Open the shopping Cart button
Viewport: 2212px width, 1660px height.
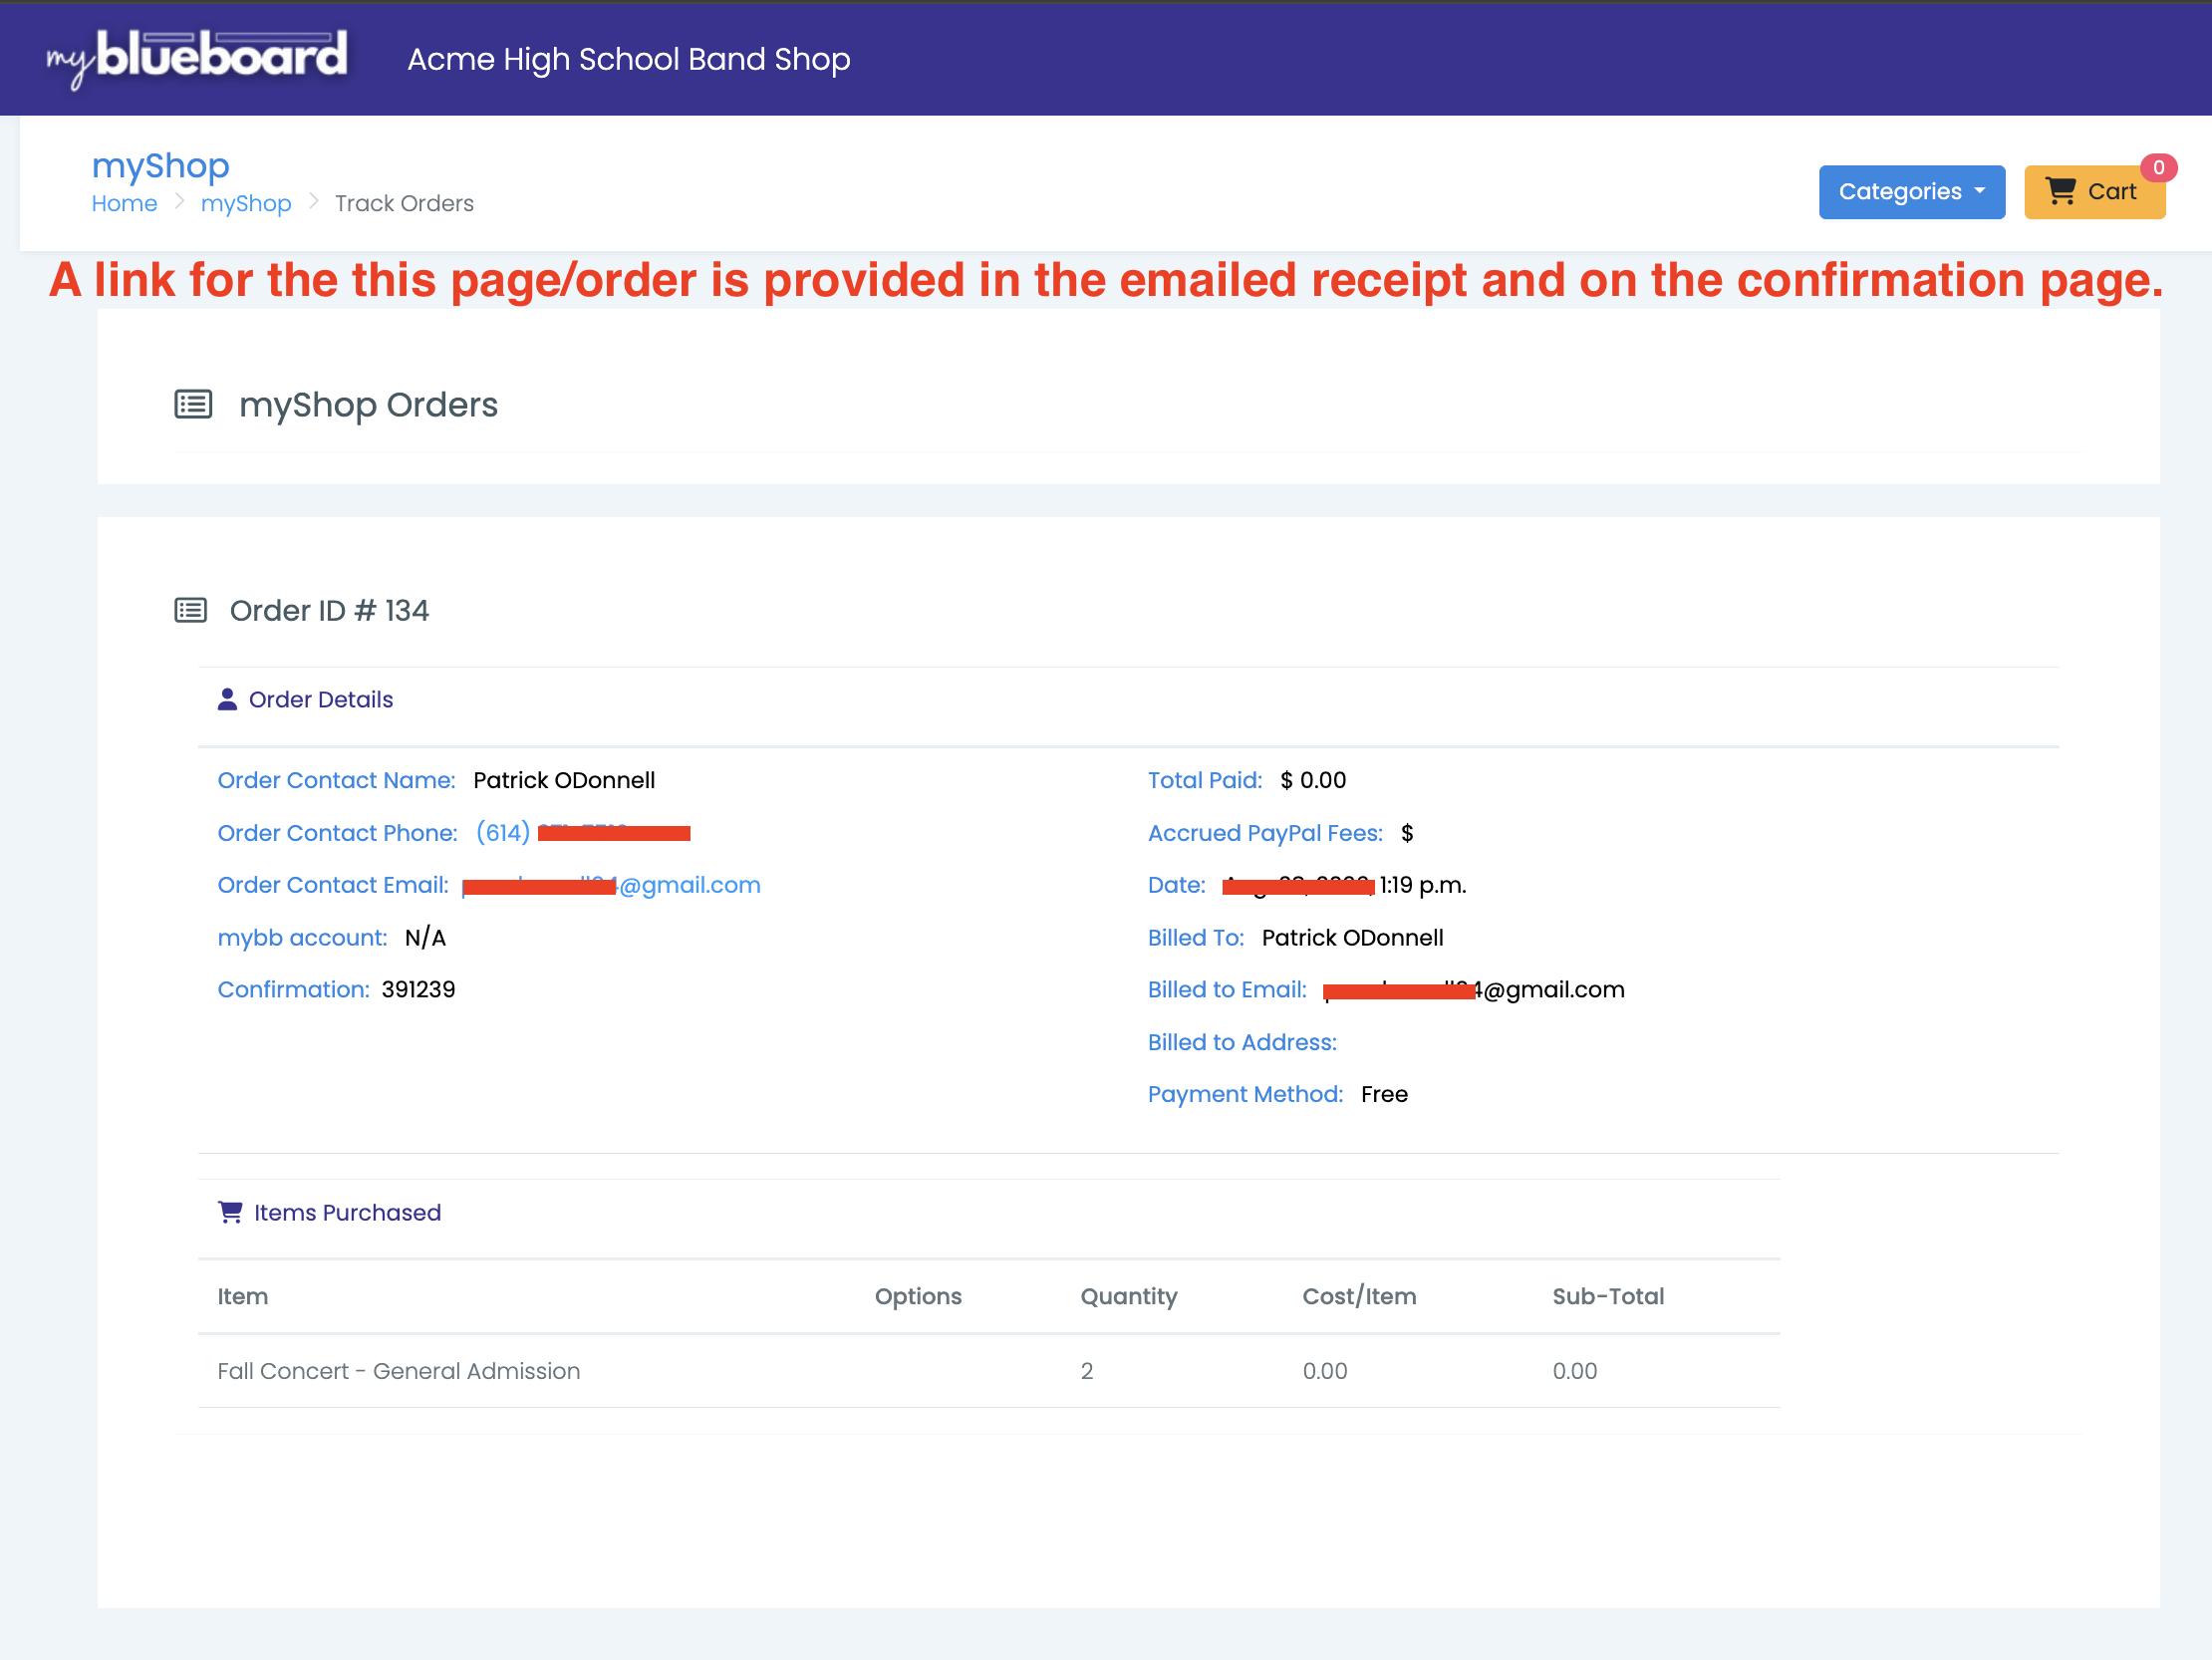tap(2094, 191)
